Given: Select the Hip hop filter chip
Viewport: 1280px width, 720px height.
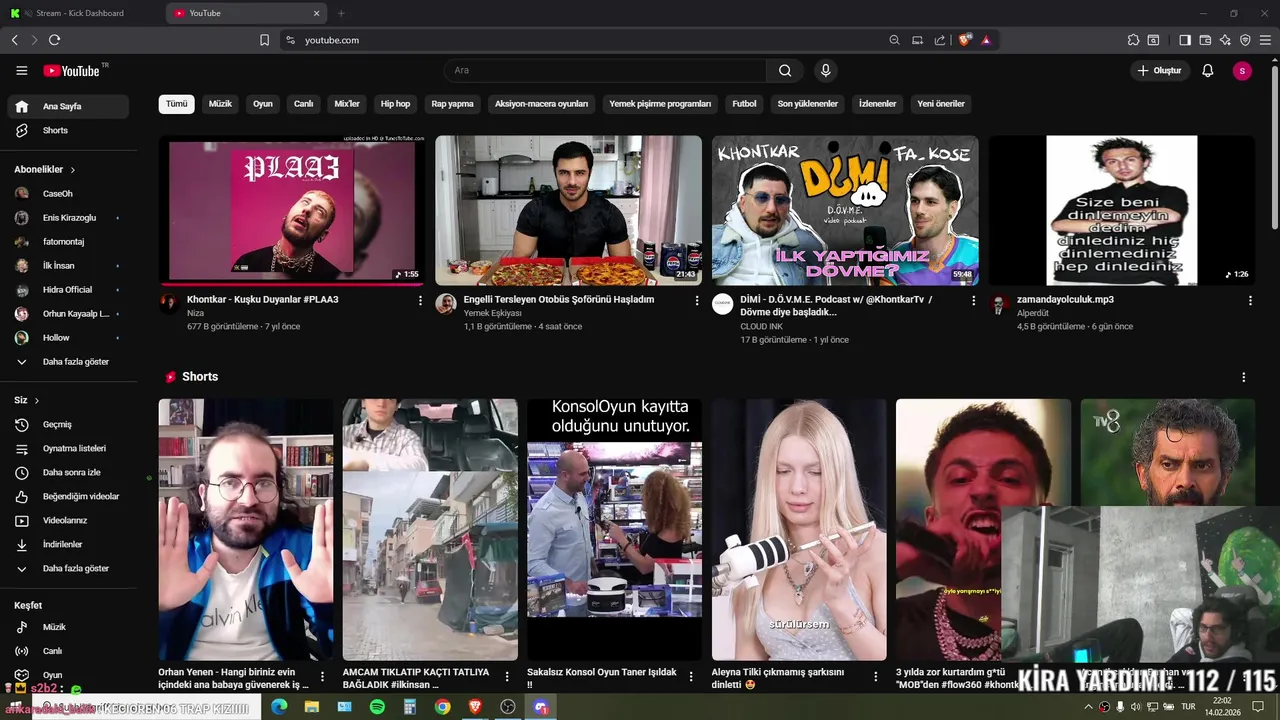Looking at the screenshot, I should [x=395, y=104].
